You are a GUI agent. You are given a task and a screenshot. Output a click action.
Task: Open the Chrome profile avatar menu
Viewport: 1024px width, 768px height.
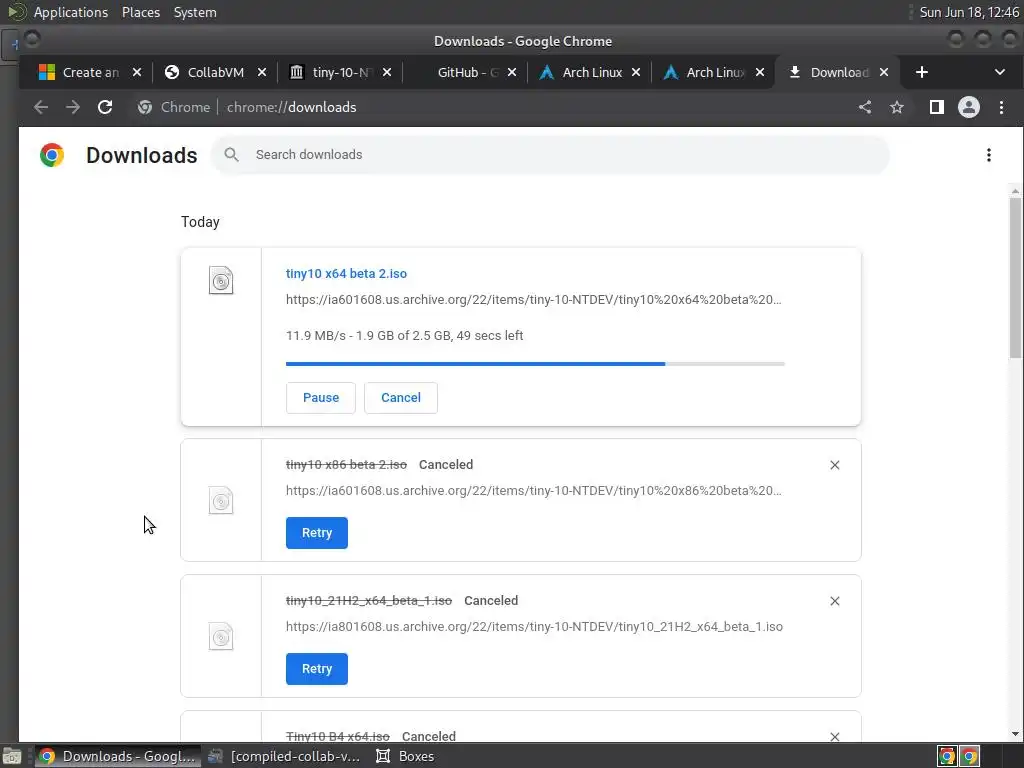(x=968, y=107)
